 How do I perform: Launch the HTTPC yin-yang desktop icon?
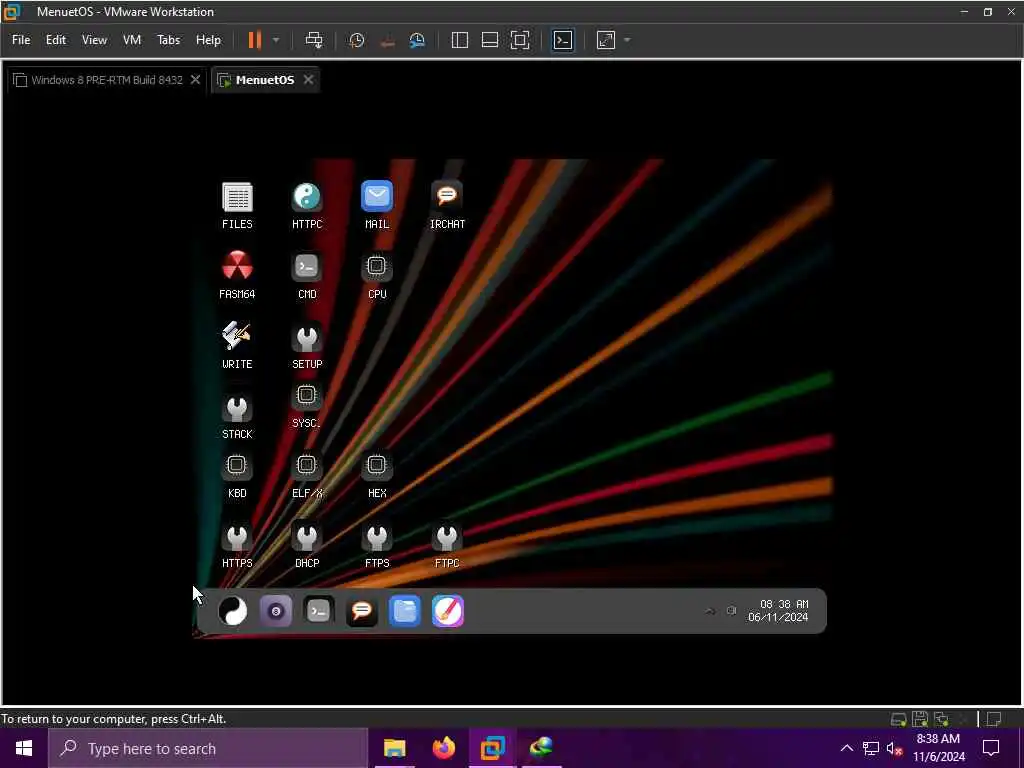coord(307,205)
